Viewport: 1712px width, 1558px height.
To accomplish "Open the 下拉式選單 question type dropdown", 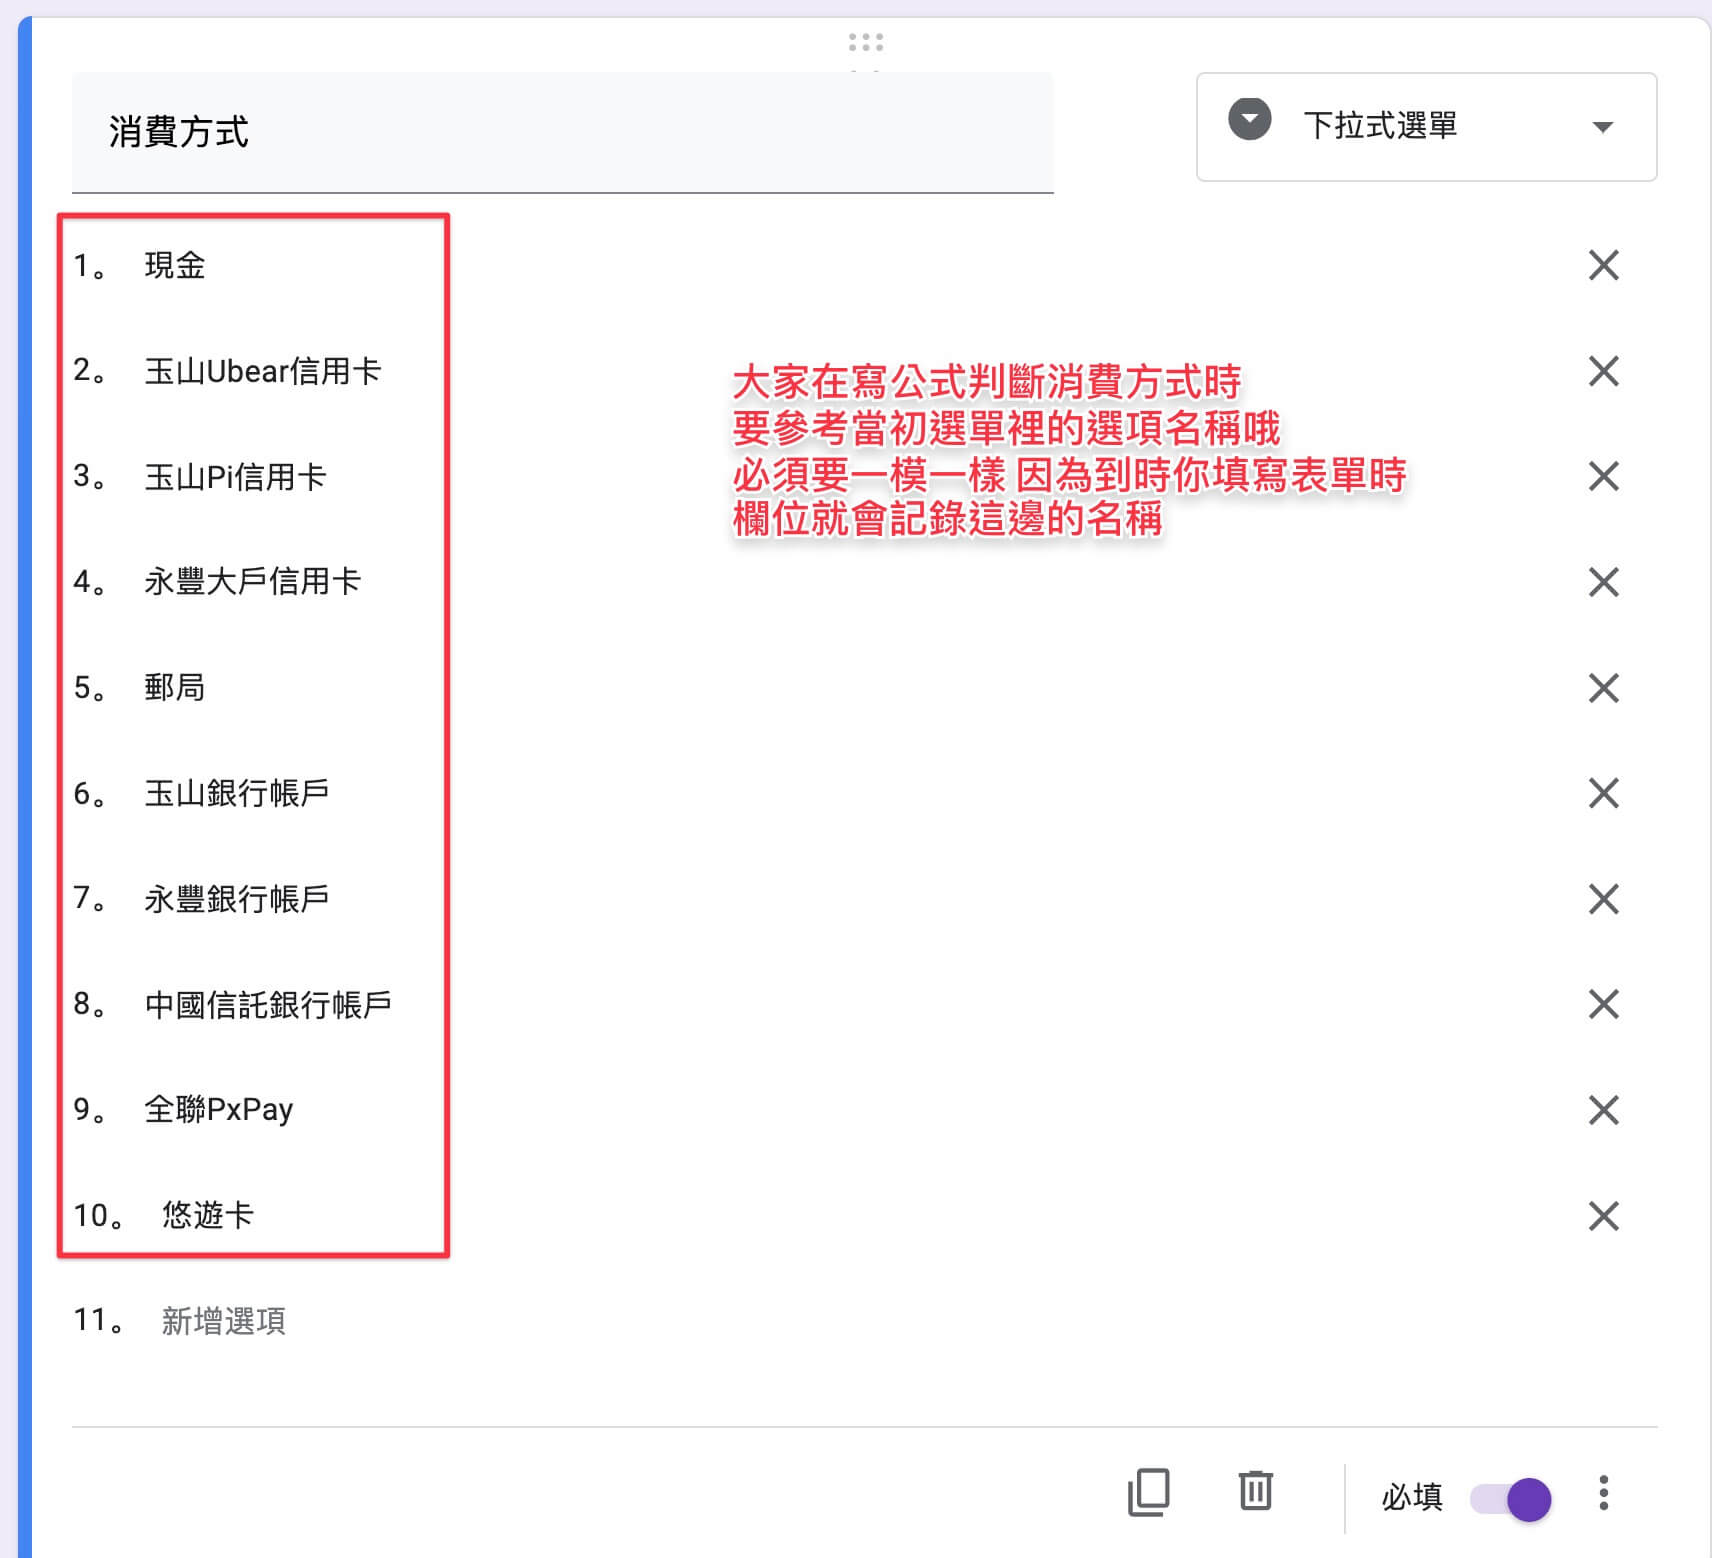I will click(x=1426, y=127).
